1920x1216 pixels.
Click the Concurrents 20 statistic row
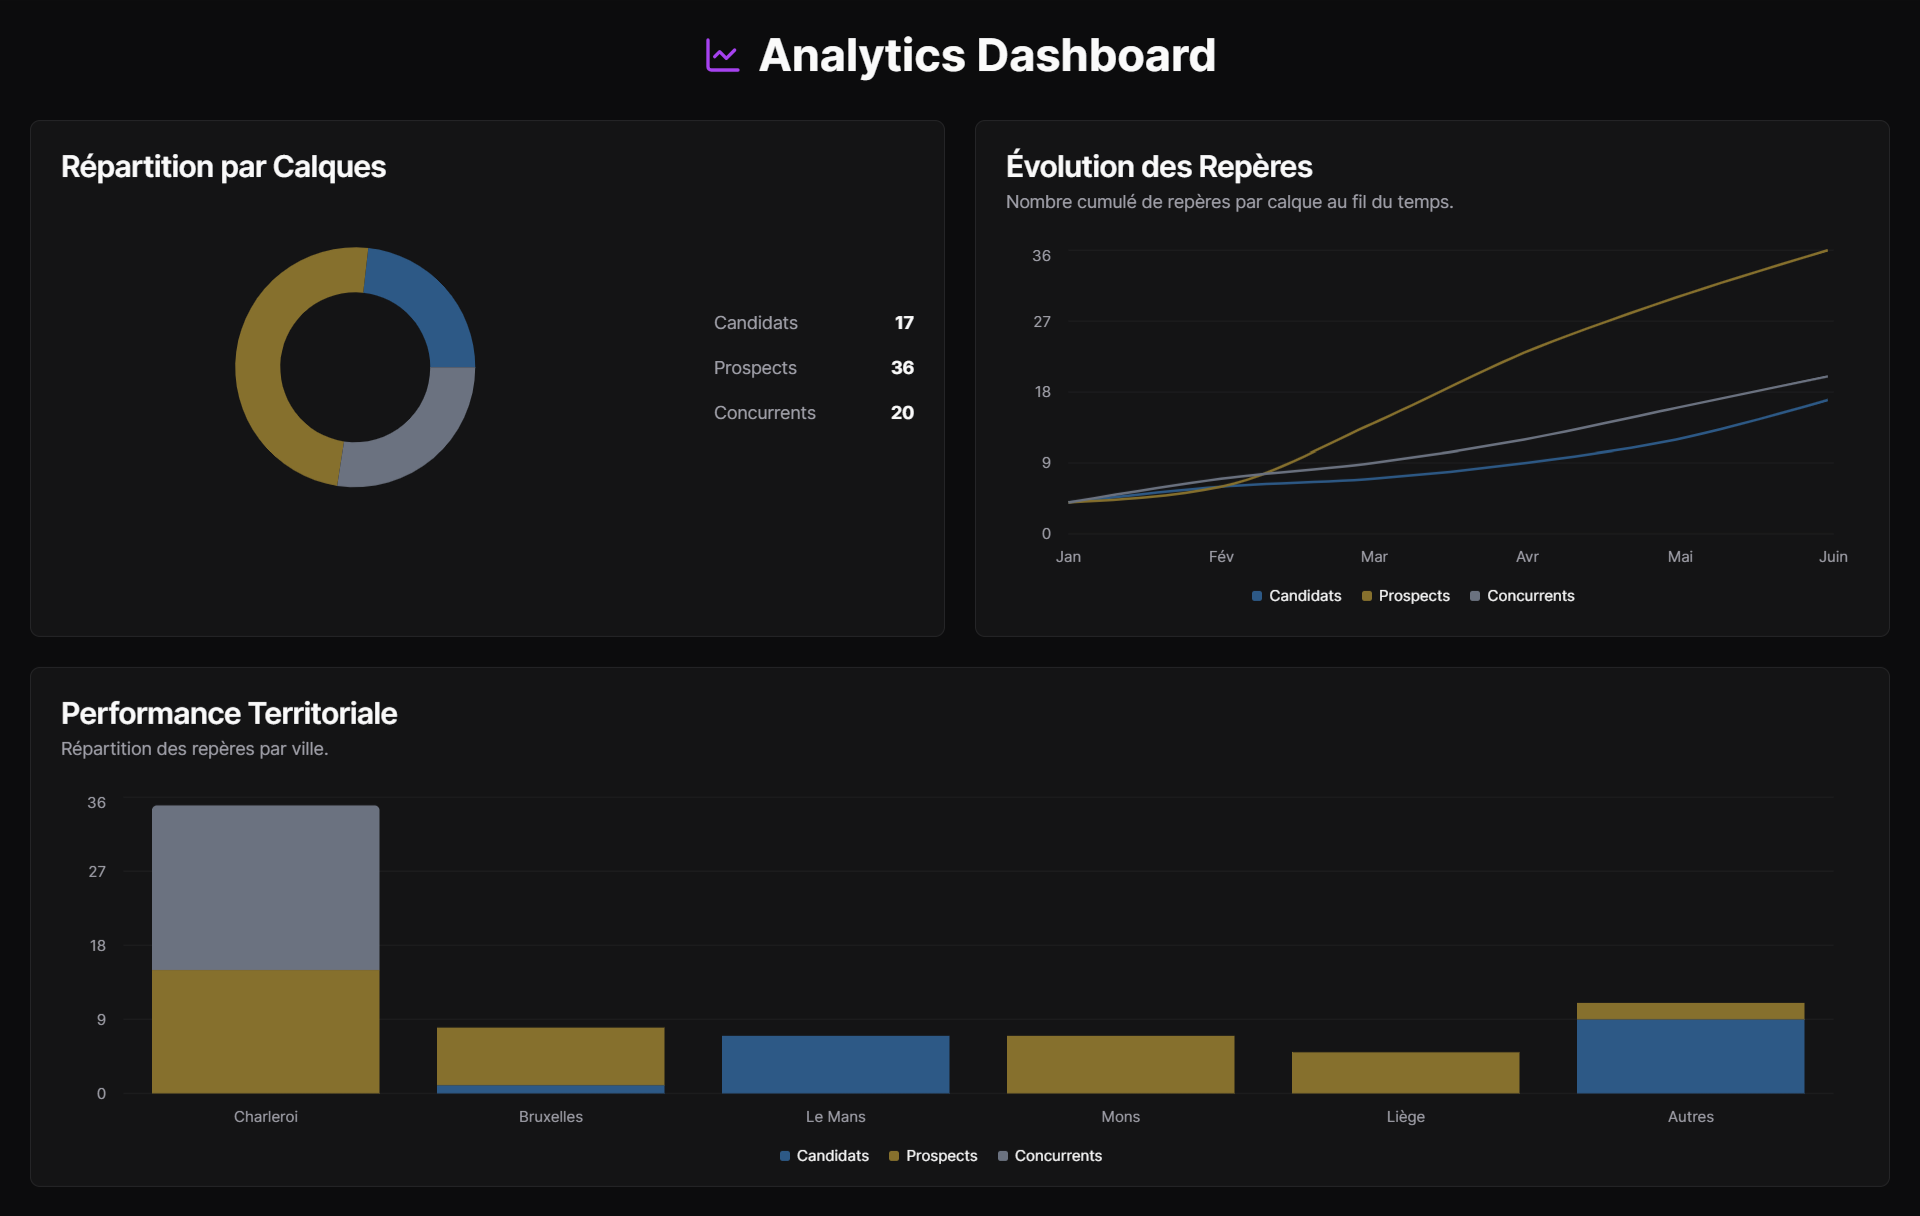coord(813,413)
